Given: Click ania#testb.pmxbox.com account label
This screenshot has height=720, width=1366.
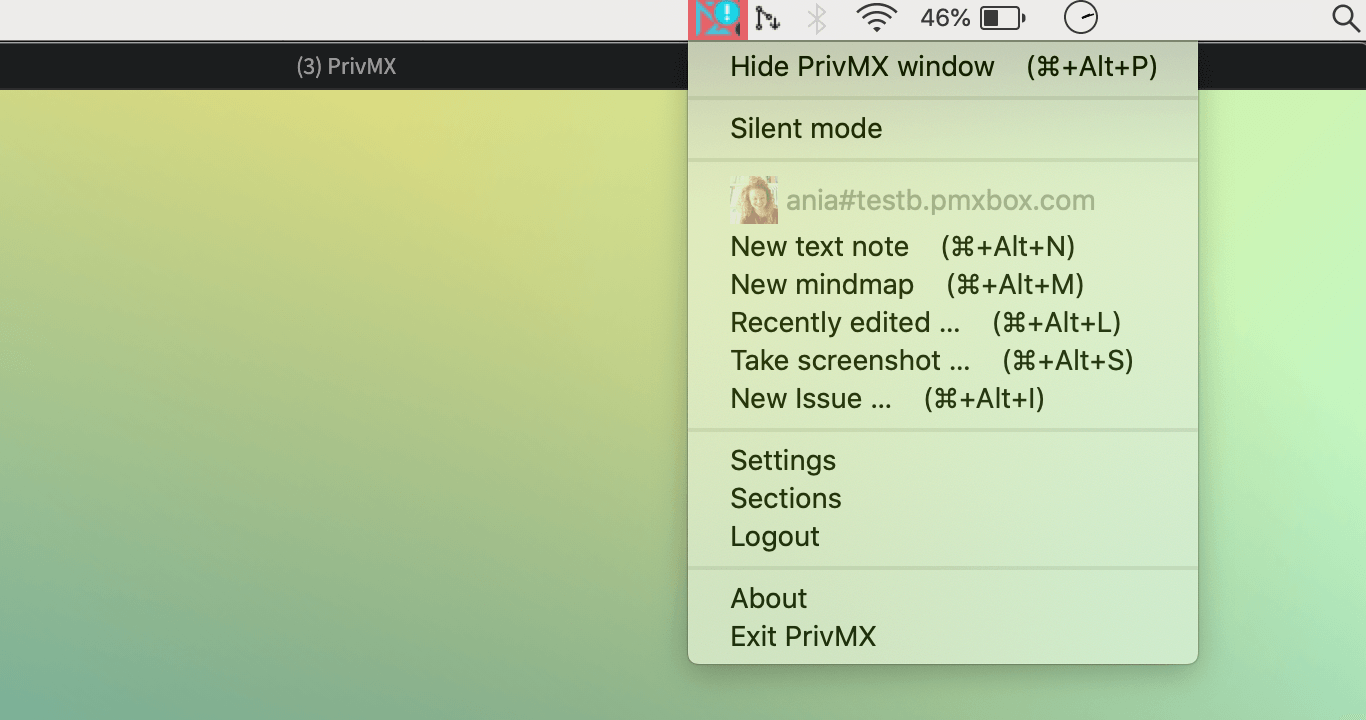Looking at the screenshot, I should pos(940,200).
